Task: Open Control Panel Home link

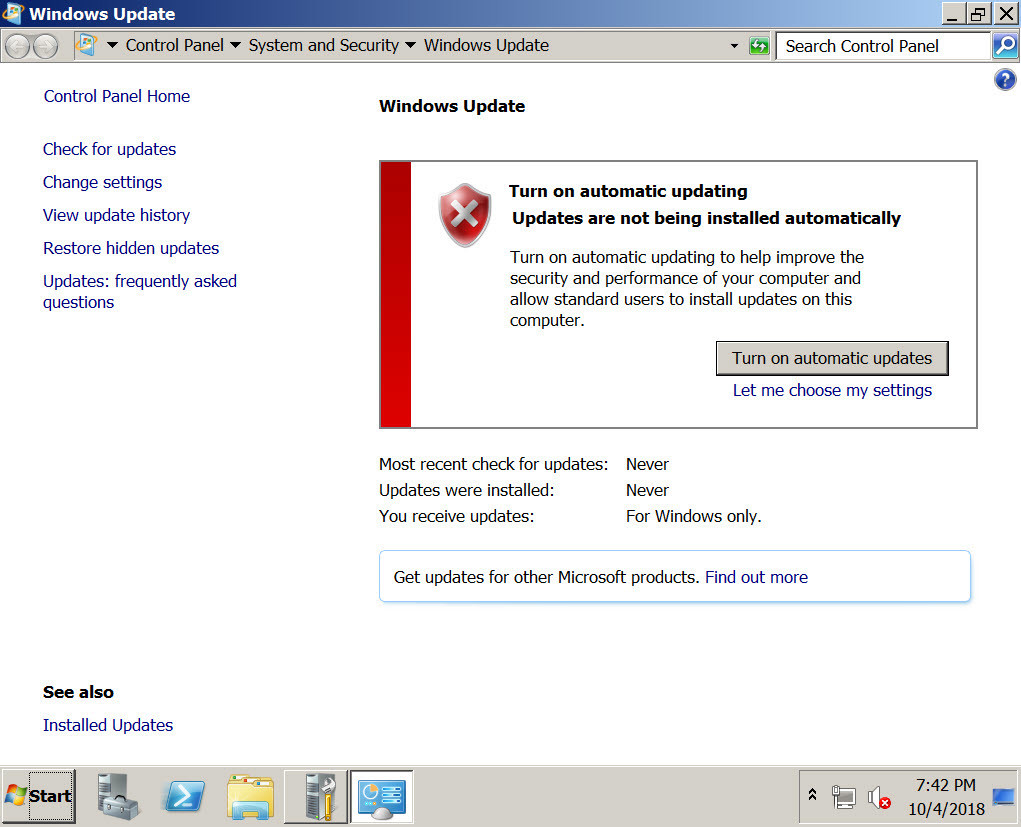Action: click(x=117, y=96)
